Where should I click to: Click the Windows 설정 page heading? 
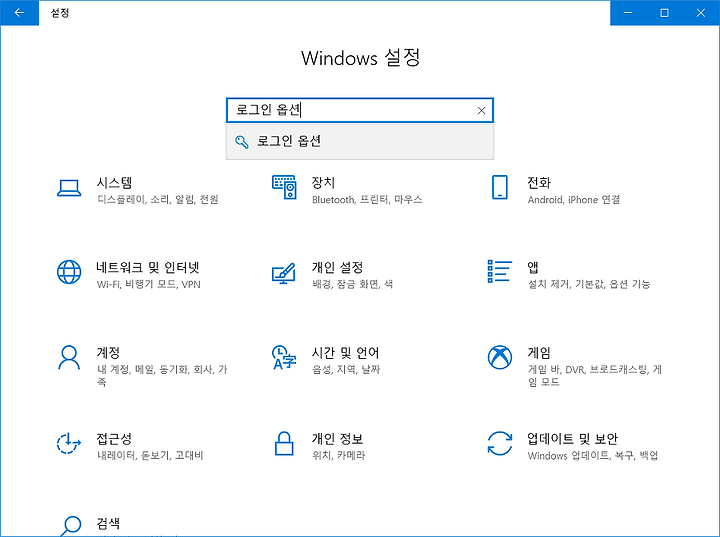pos(360,58)
